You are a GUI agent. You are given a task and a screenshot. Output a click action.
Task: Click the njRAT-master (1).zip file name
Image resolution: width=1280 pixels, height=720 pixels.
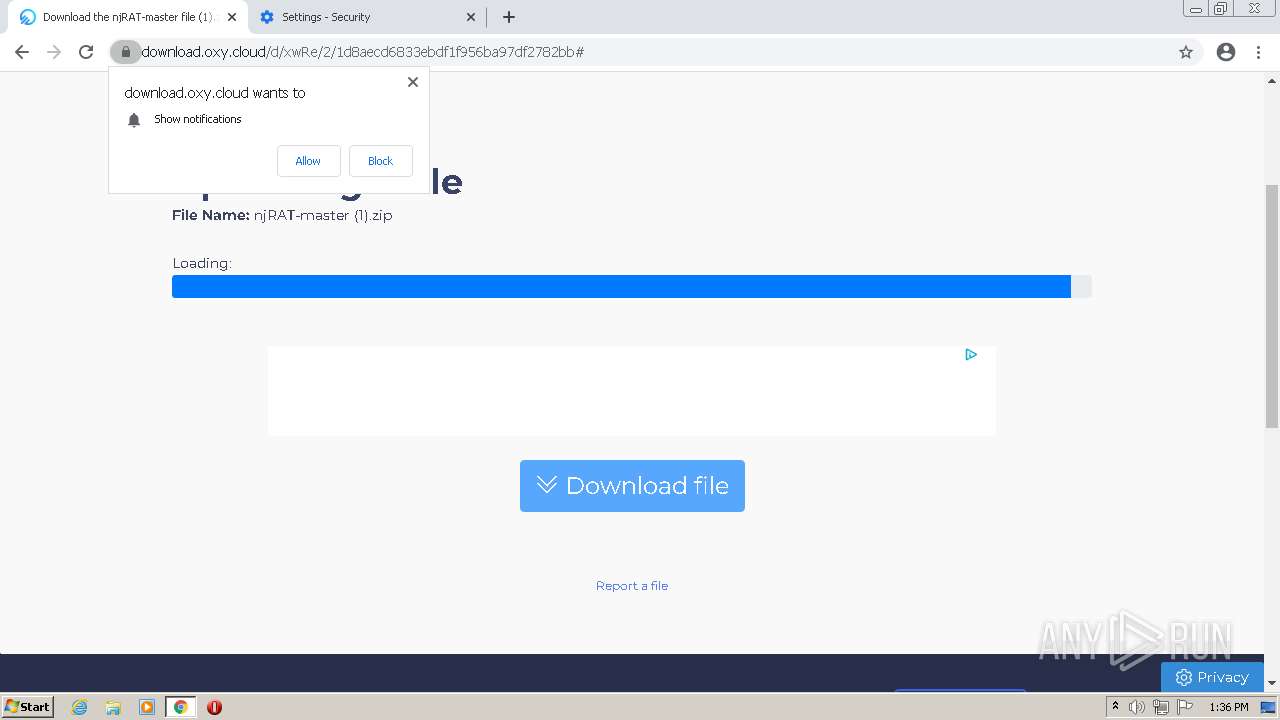[323, 215]
